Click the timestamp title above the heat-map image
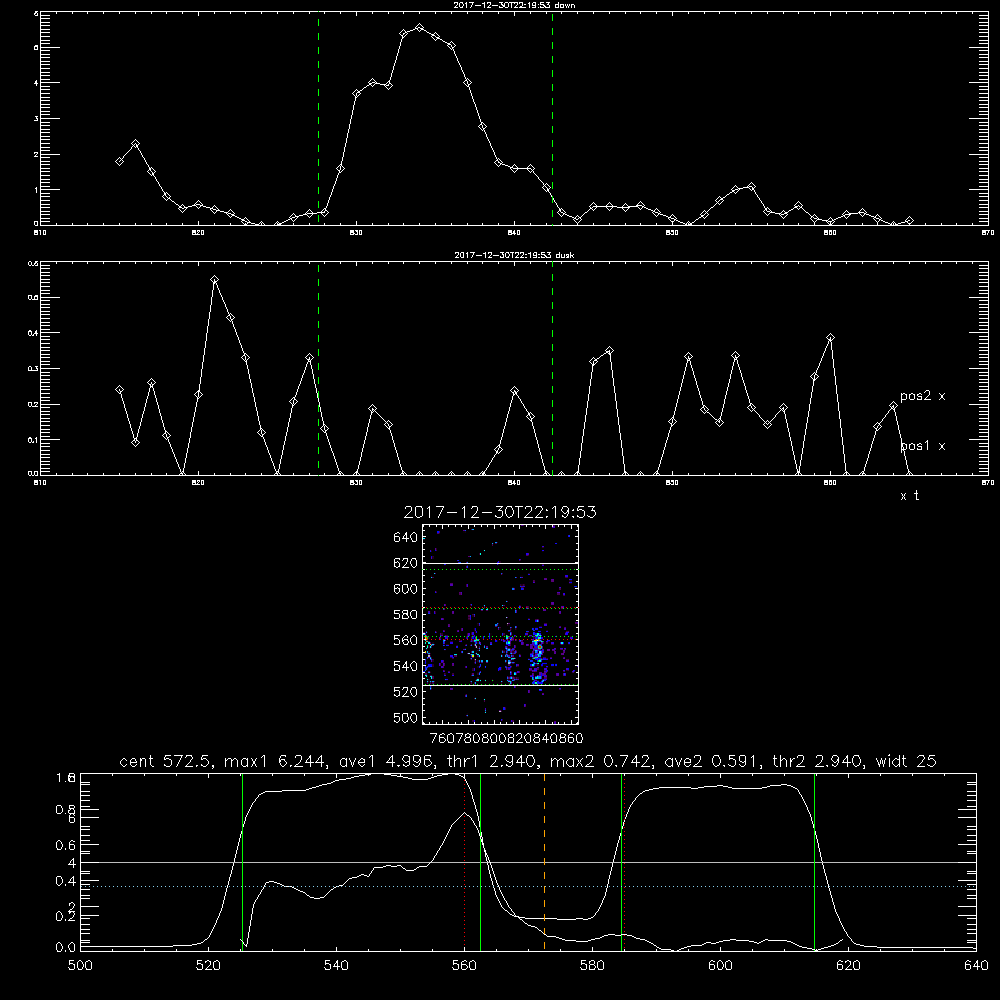This screenshot has width=1000, height=1000. click(500, 512)
